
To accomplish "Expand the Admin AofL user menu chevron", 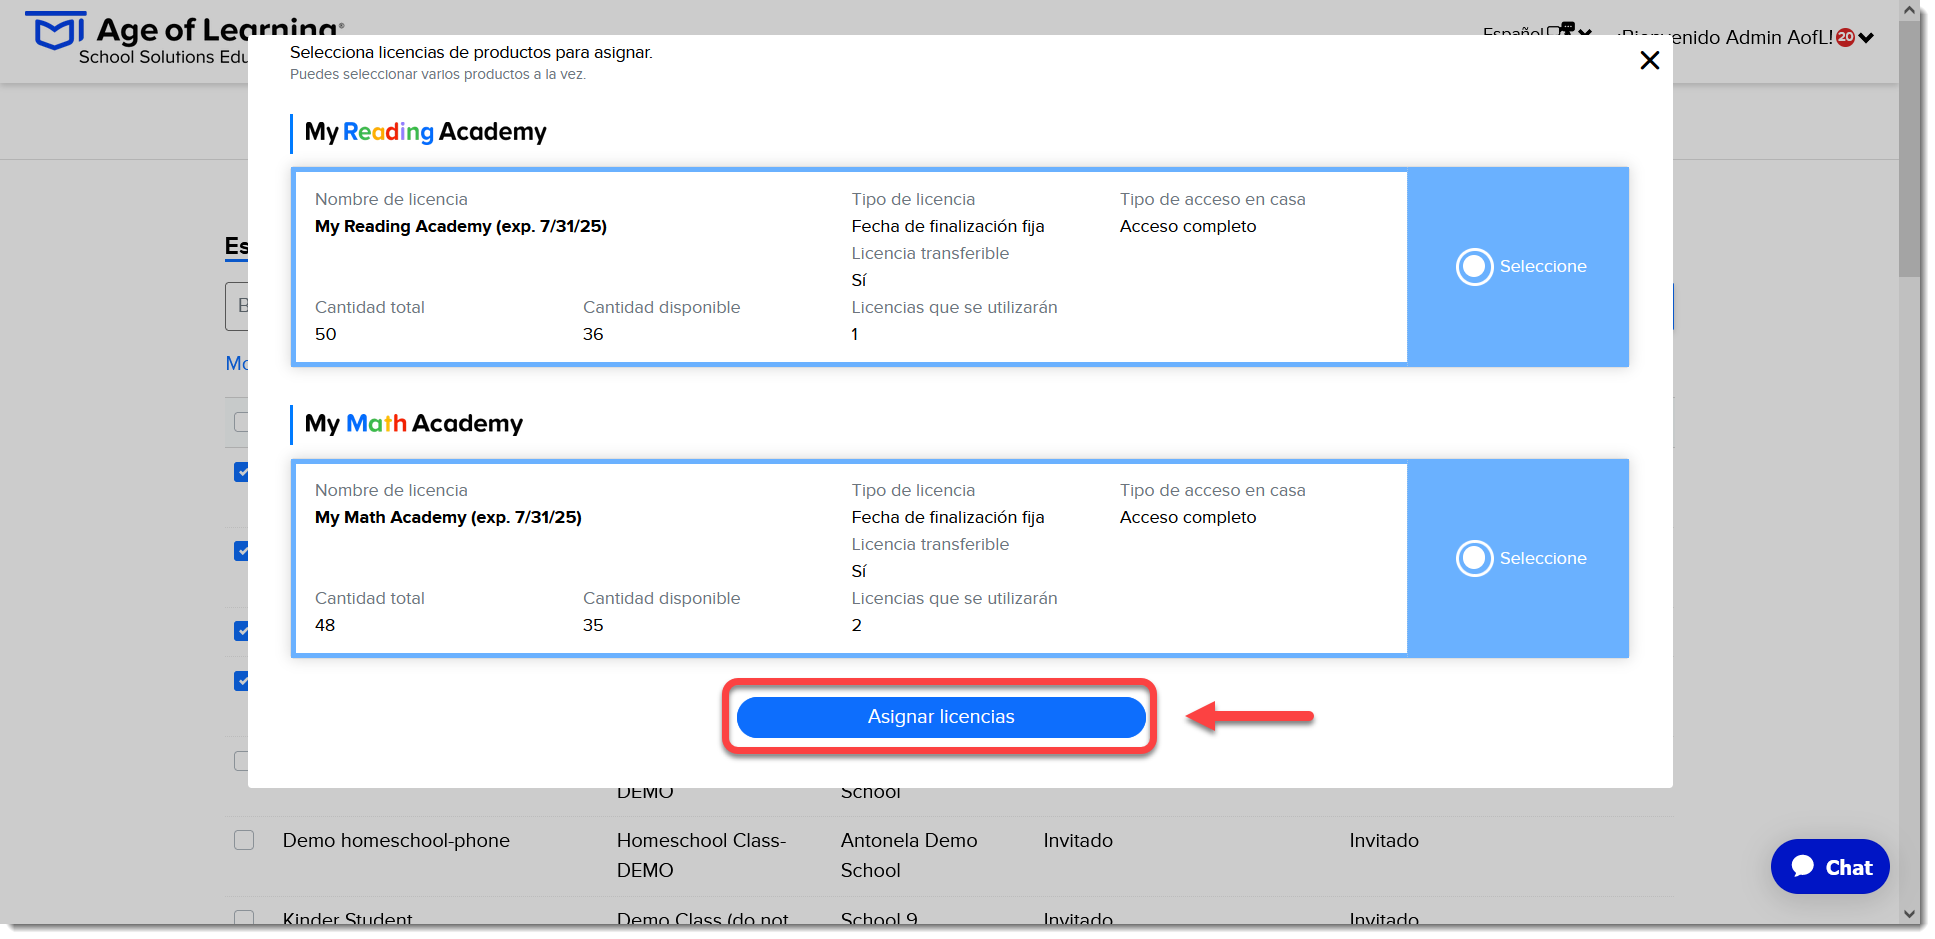I will (x=1866, y=38).
